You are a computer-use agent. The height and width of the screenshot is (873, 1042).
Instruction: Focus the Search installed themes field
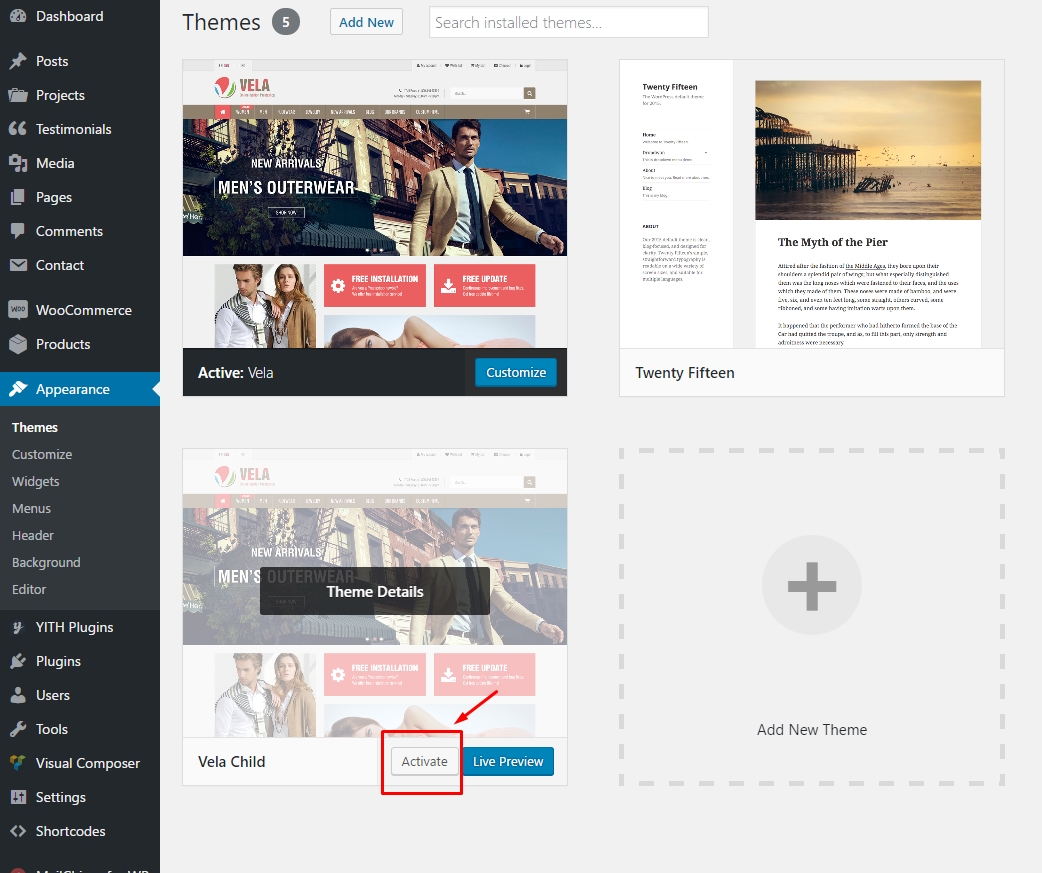coord(569,22)
